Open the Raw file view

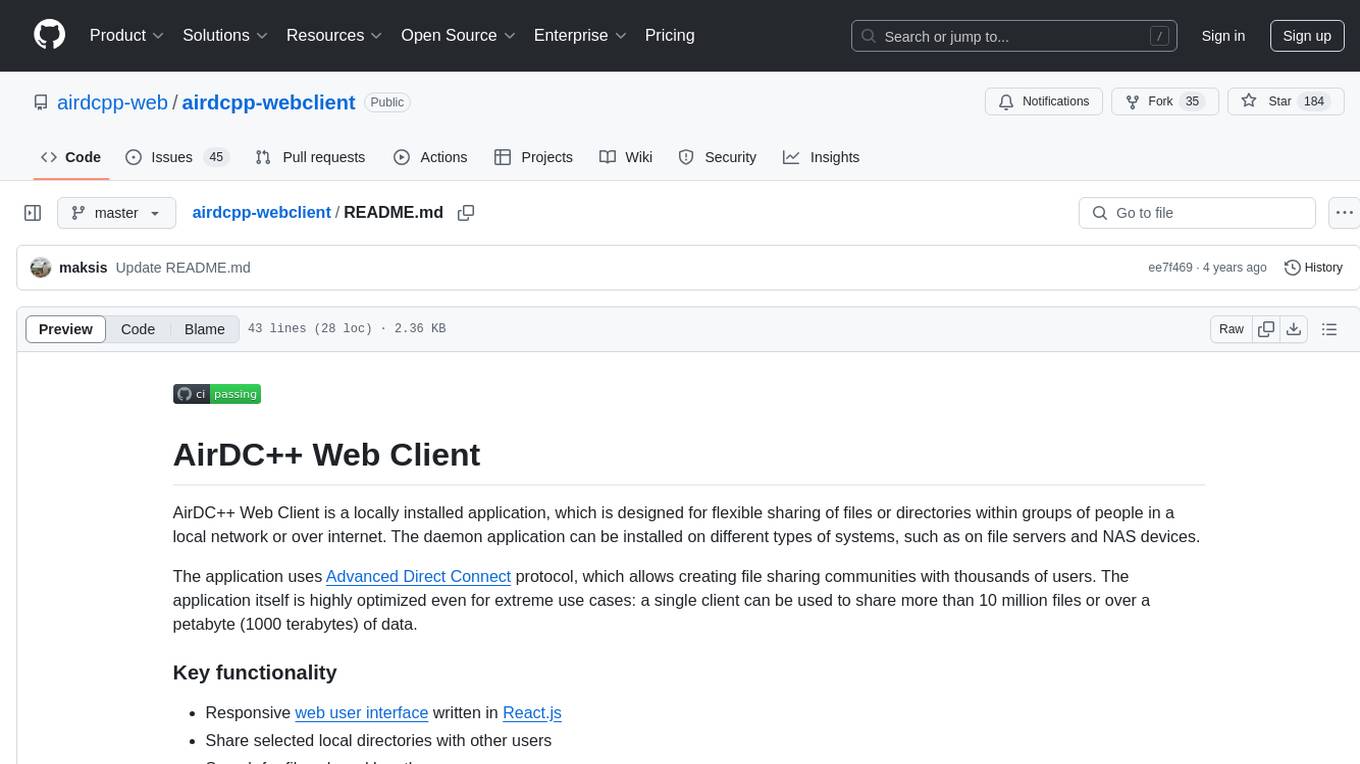point(1231,329)
